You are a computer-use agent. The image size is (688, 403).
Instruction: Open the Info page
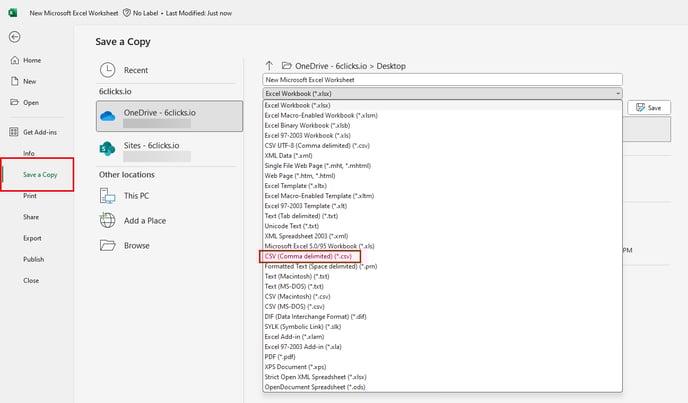click(29, 153)
